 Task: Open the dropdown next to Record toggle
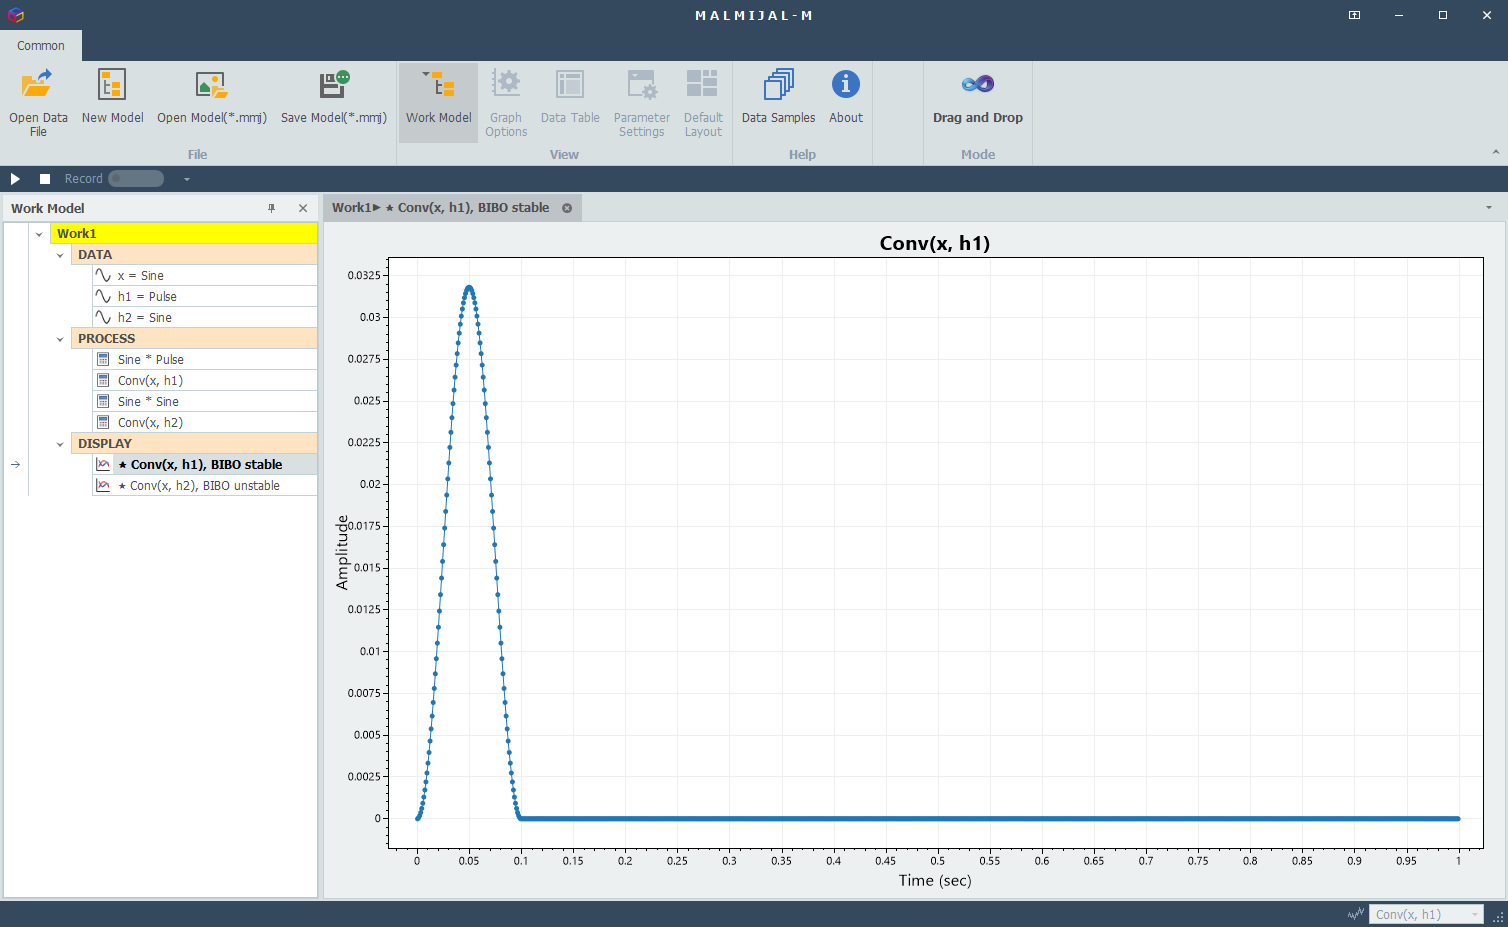click(187, 180)
